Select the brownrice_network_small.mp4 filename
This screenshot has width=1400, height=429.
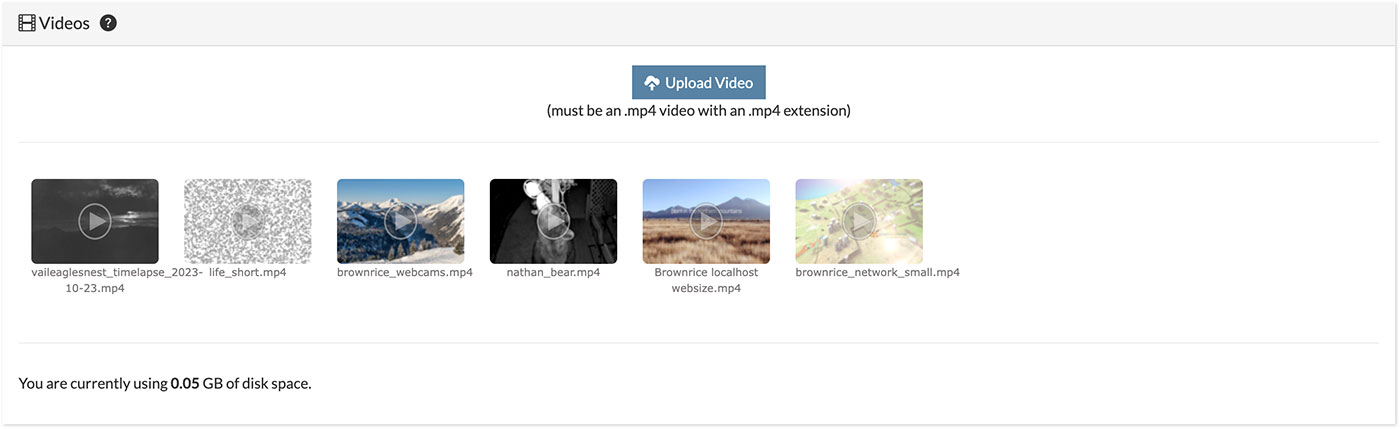[x=877, y=272]
